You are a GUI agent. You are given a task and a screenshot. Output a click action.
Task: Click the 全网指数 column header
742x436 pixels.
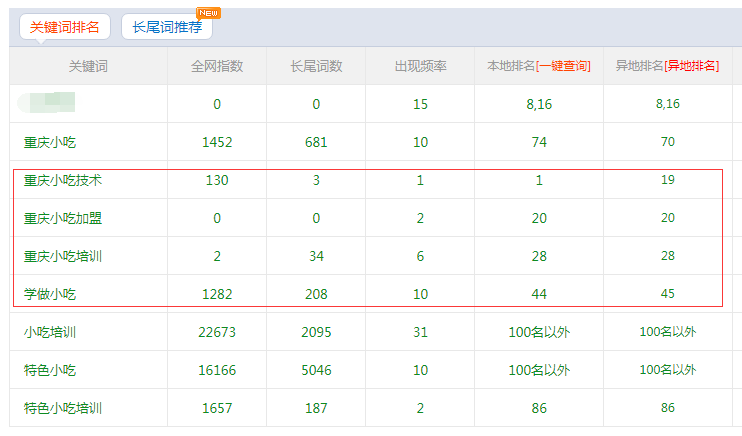[217, 66]
